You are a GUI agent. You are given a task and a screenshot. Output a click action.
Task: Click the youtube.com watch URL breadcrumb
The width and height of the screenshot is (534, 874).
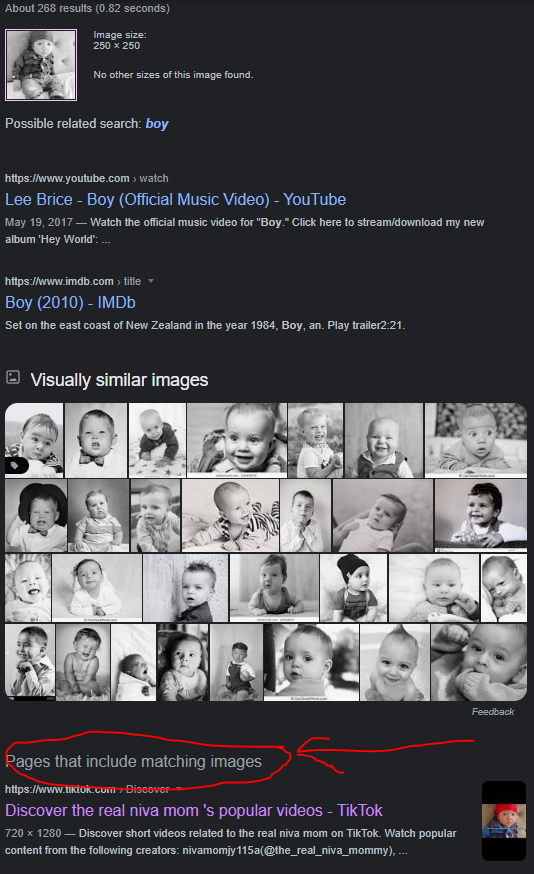pos(86,178)
